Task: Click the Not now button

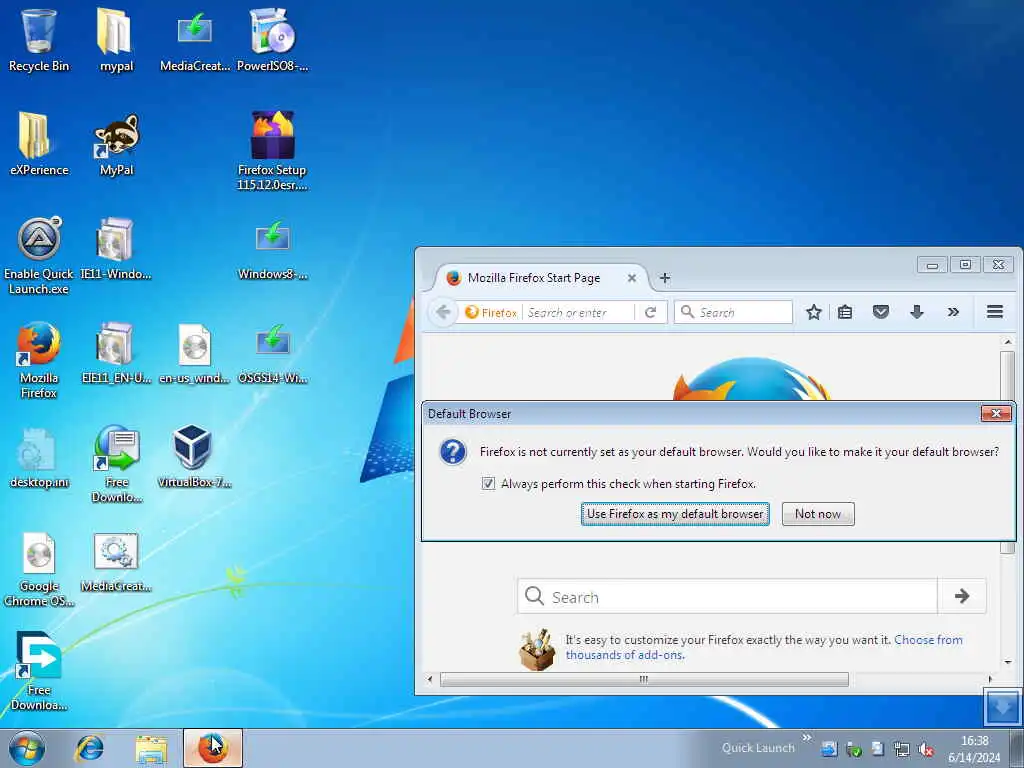Action: pos(818,514)
